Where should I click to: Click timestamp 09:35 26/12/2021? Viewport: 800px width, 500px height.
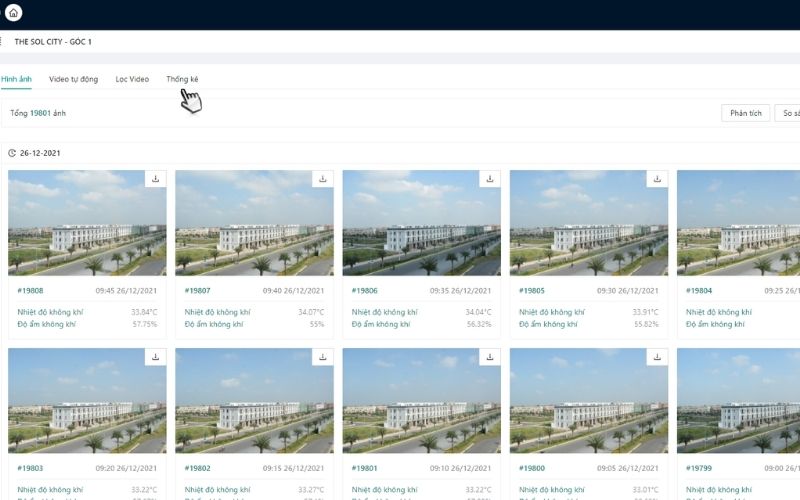point(460,291)
